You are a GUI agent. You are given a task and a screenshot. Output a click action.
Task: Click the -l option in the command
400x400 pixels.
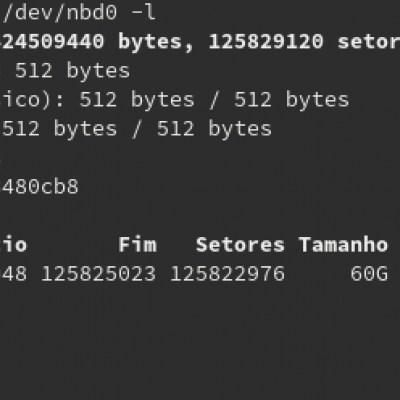pos(143,13)
